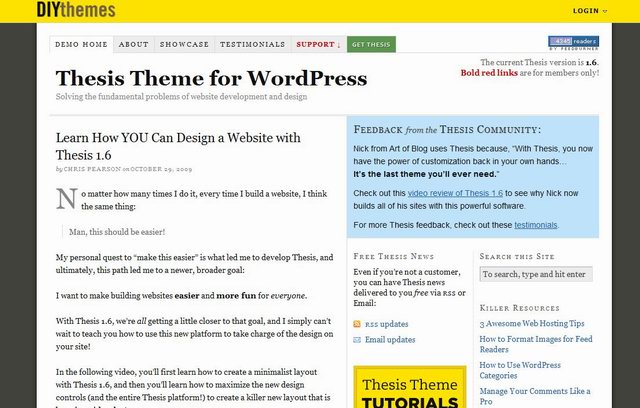Open the Learn How YOU Can Design post title
Screen dimensions: 640x408
tap(178, 146)
